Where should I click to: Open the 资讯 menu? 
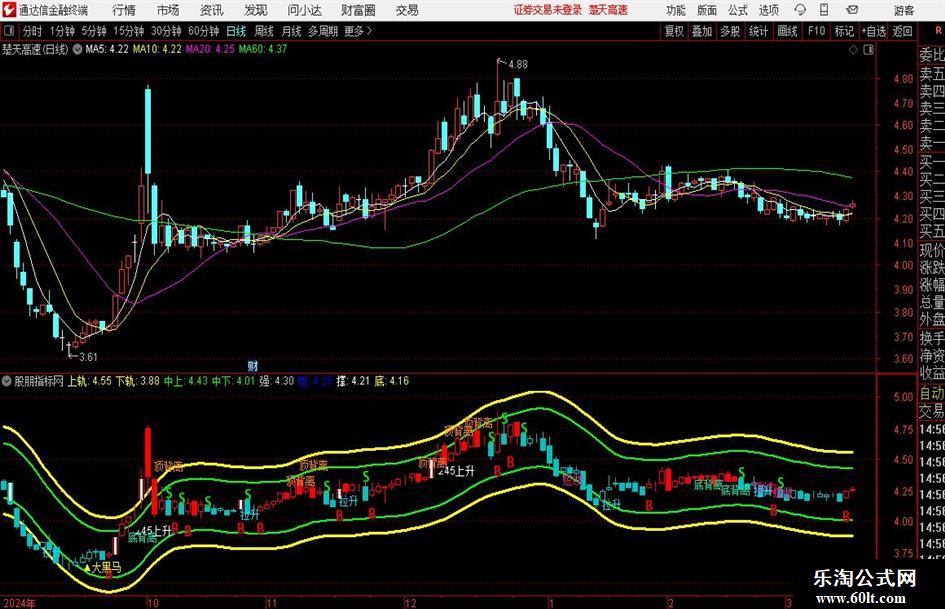tap(212, 10)
